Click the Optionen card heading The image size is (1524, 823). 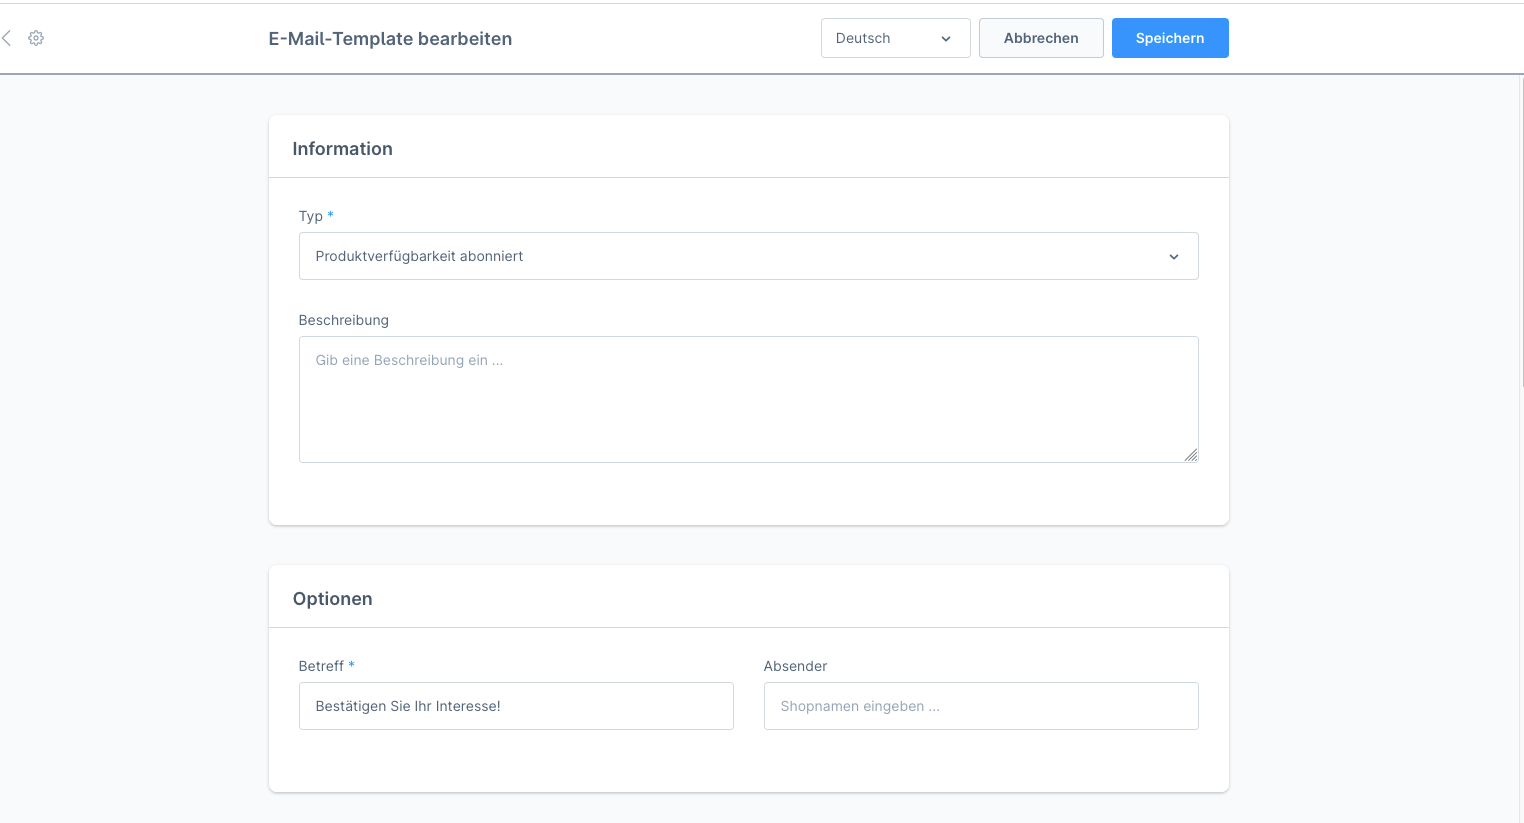click(332, 599)
